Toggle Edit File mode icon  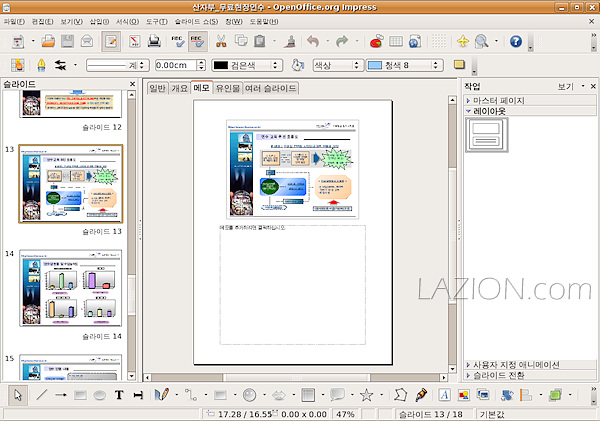click(x=111, y=41)
